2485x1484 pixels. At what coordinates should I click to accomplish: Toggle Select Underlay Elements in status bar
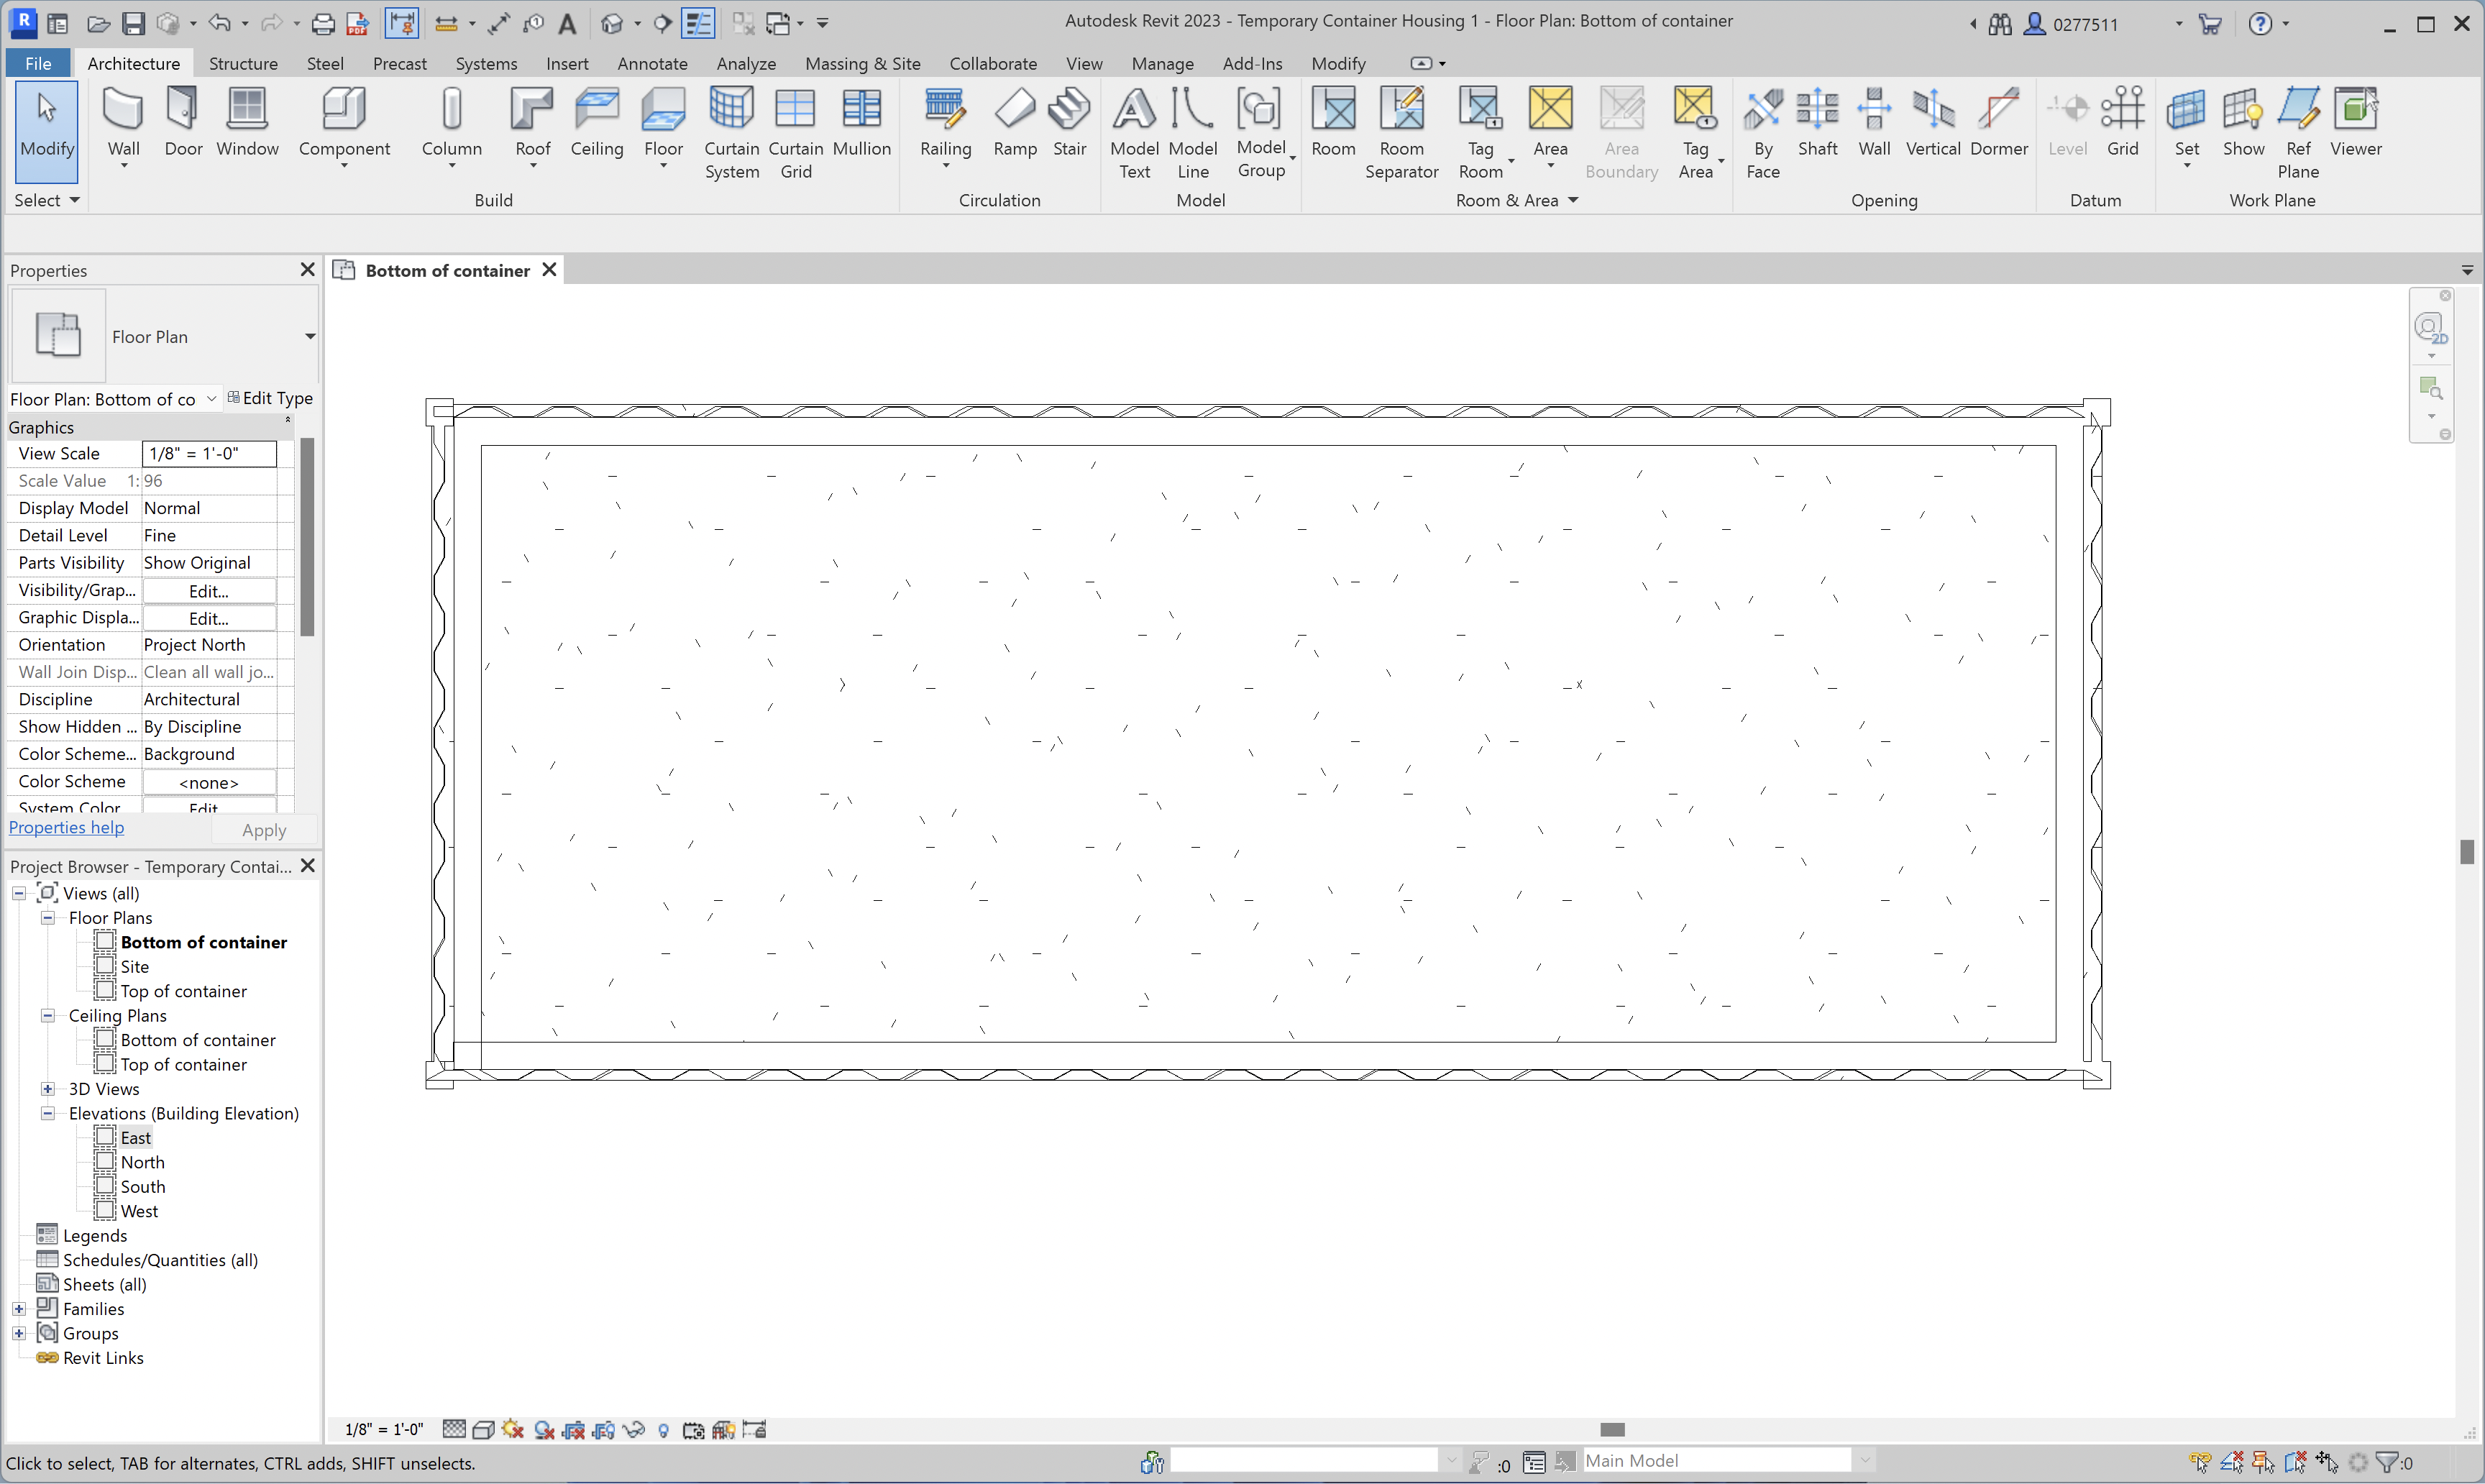pyautogui.click(x=2232, y=1462)
